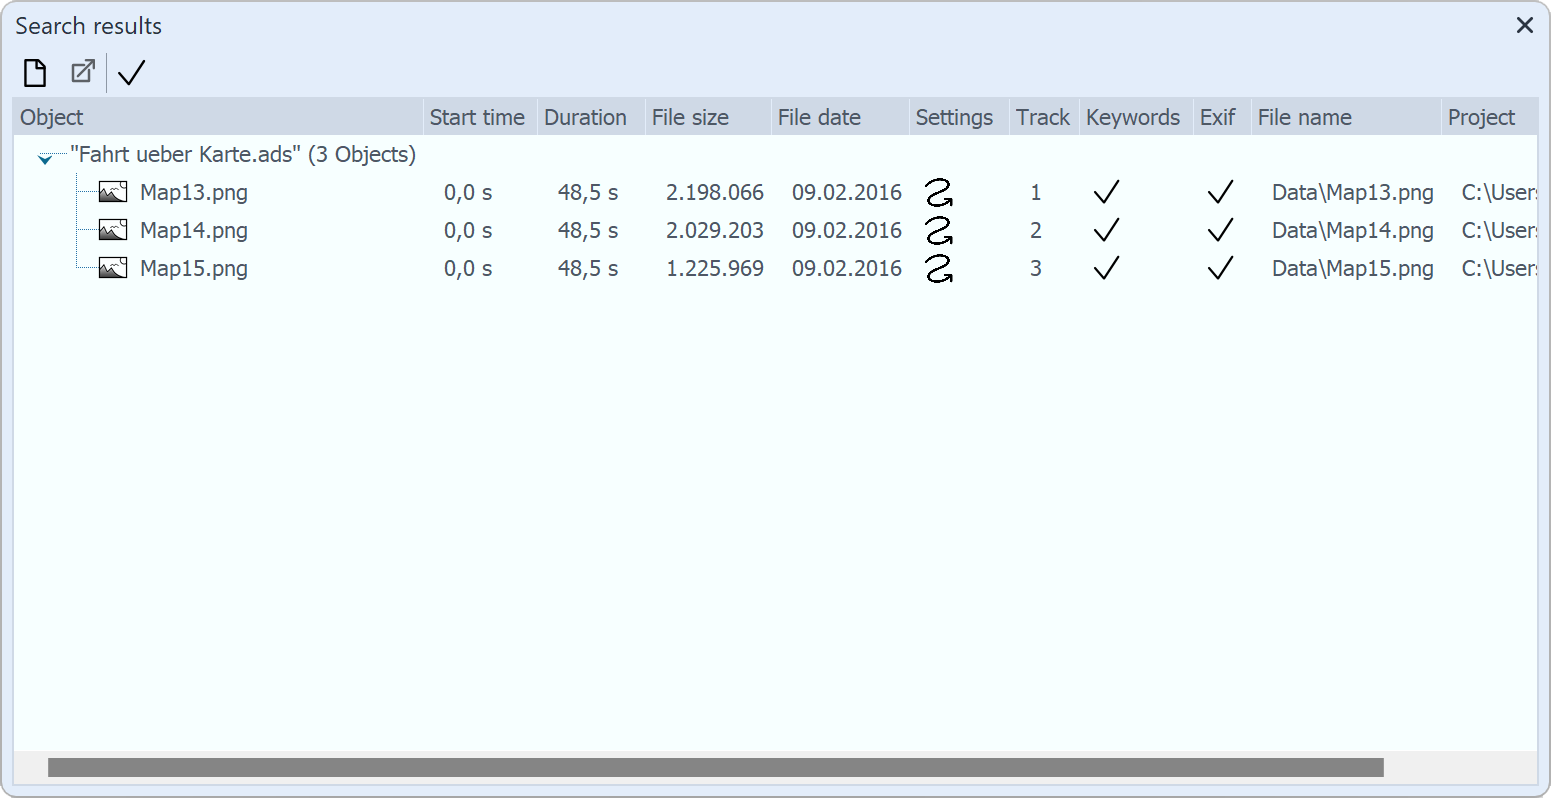The image size is (1551, 798).
Task: Click the open external link toolbar icon
Action: pyautogui.click(x=82, y=72)
